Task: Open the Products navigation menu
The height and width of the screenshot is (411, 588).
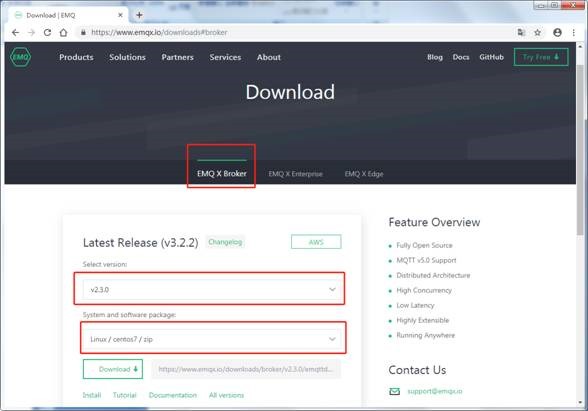Action: coord(76,57)
